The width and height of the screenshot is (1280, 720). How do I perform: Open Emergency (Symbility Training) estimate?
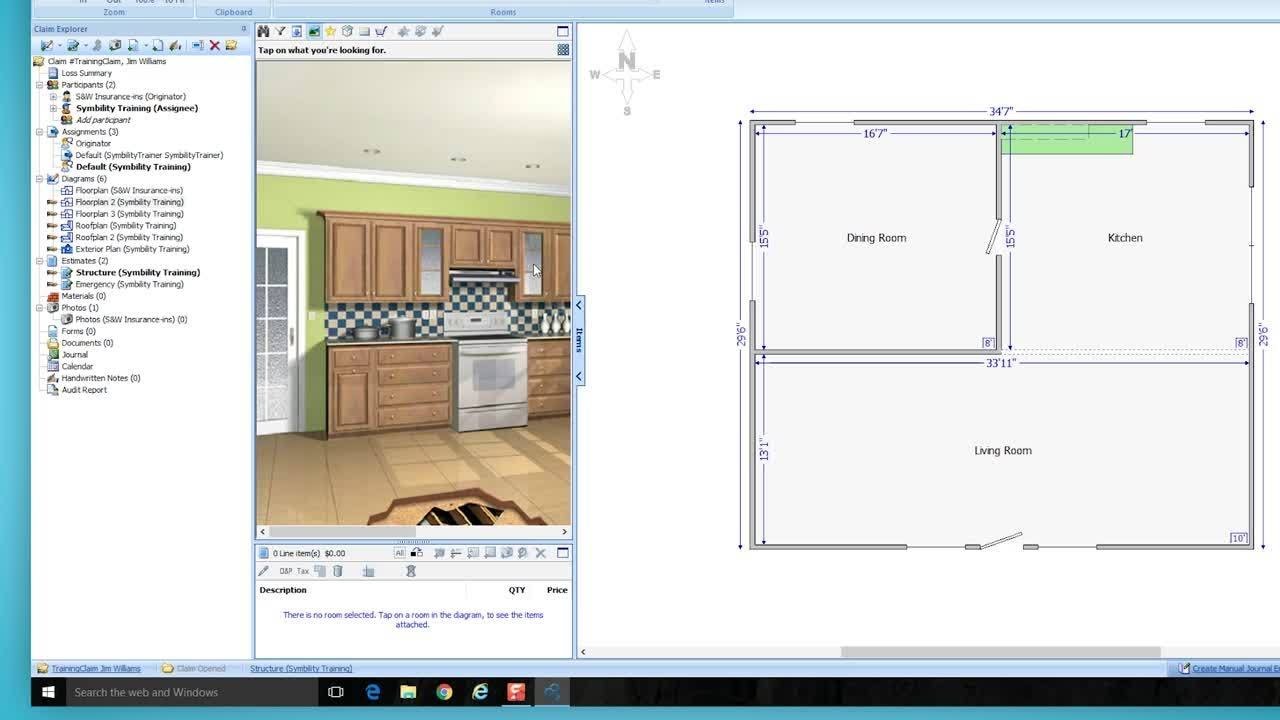tap(129, 284)
